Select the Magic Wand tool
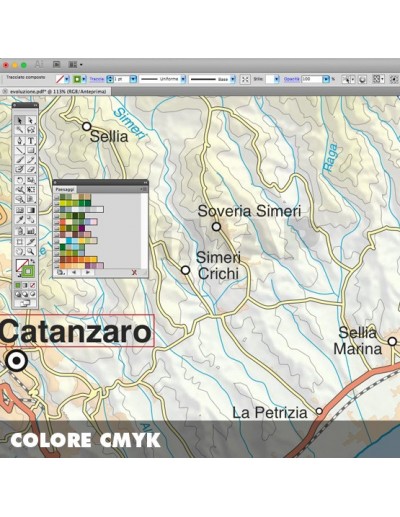 (x=20, y=130)
